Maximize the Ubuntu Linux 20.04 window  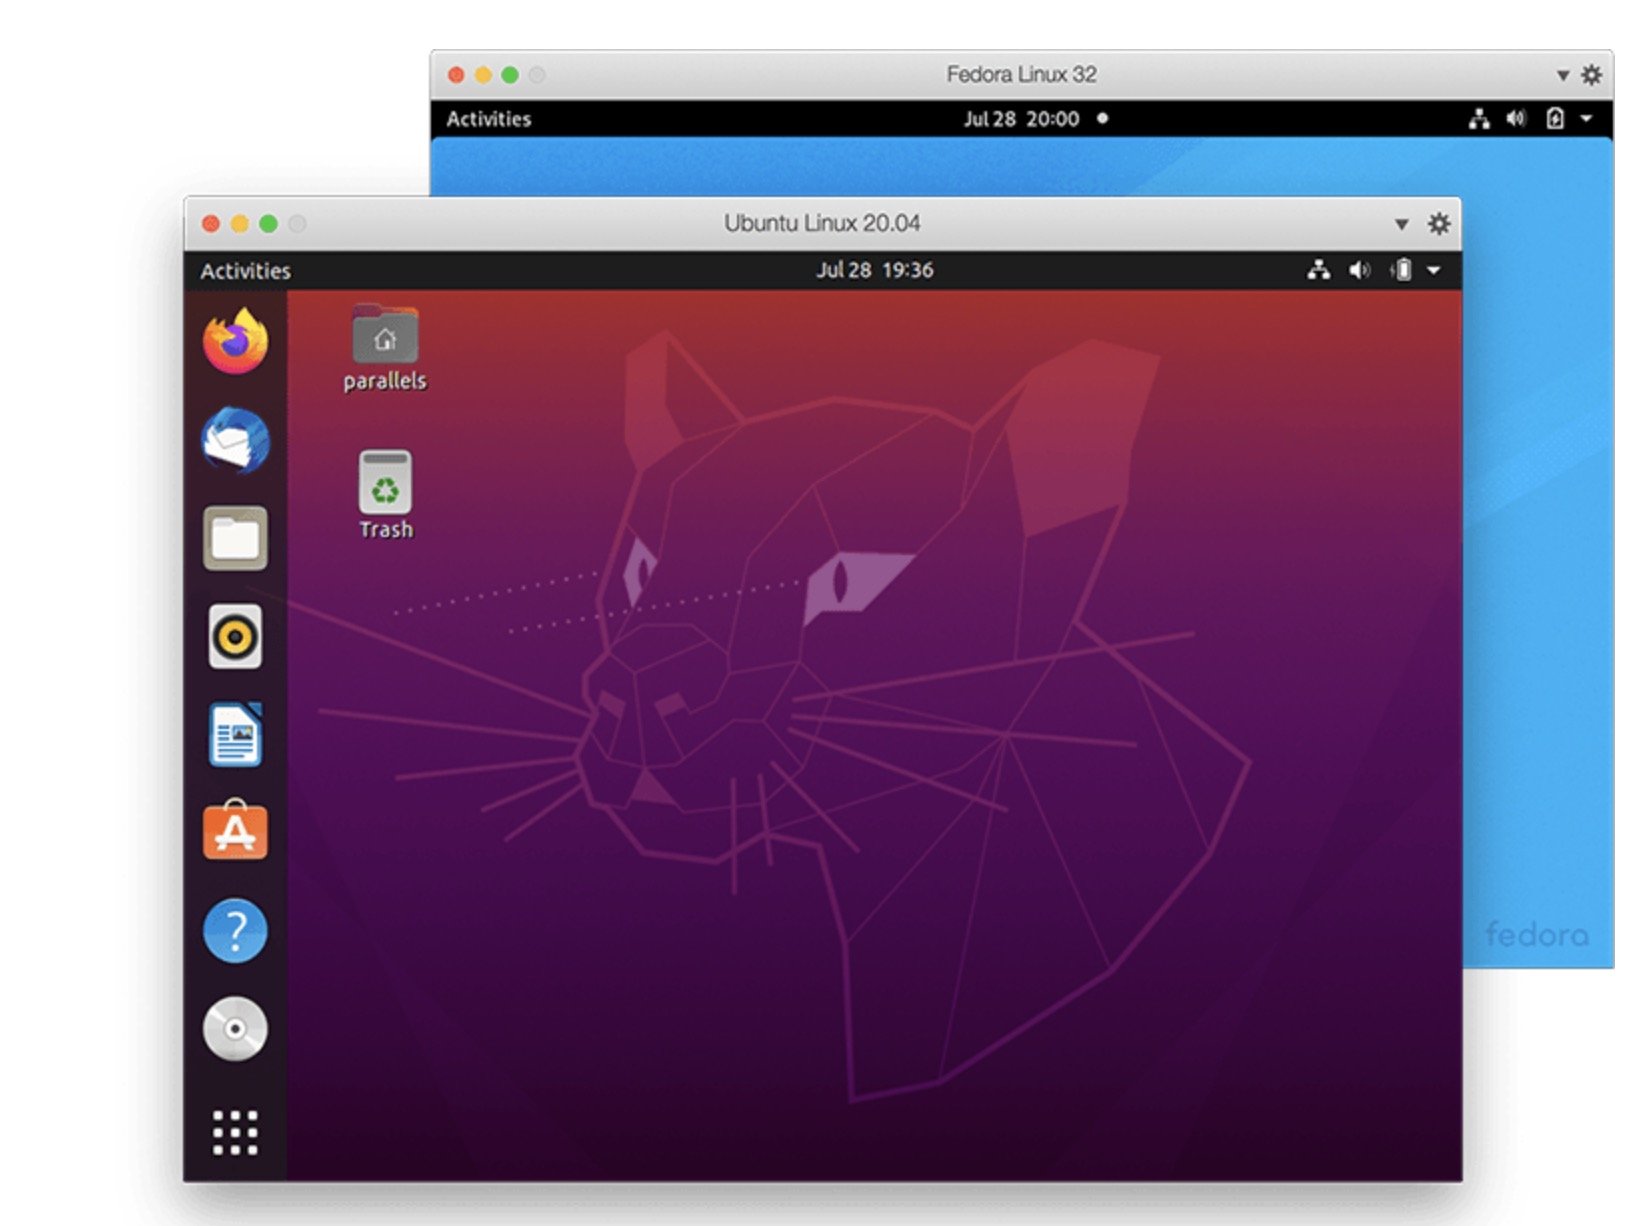pyautogui.click(x=268, y=223)
